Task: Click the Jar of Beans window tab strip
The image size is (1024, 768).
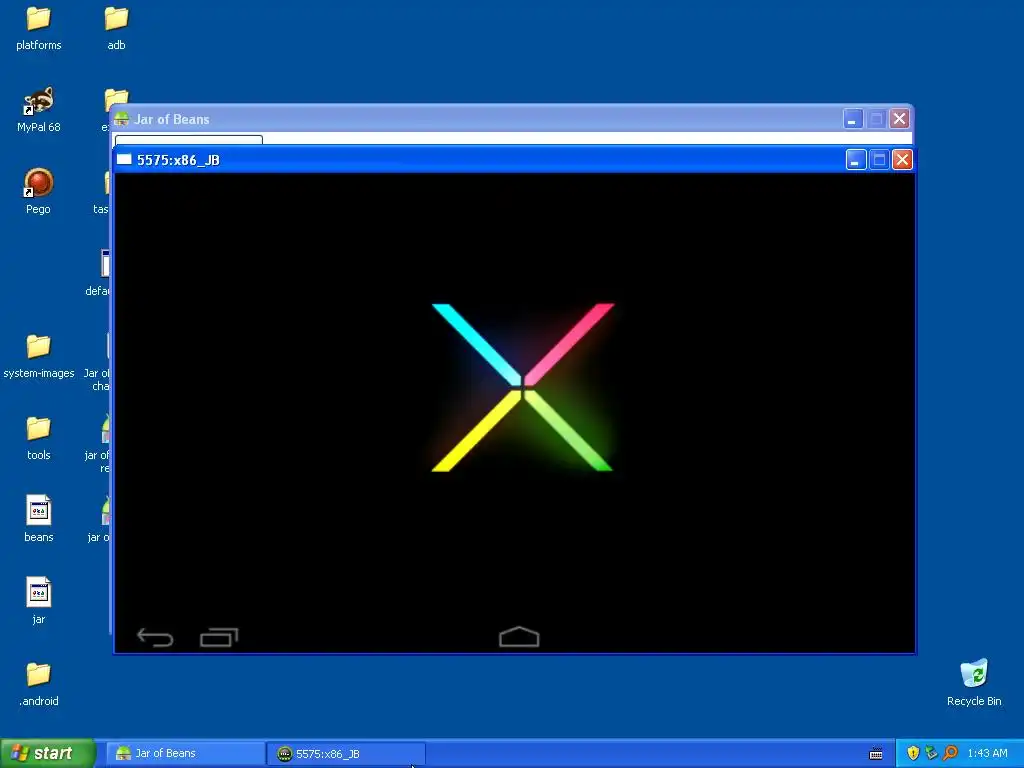Action: pos(189,140)
